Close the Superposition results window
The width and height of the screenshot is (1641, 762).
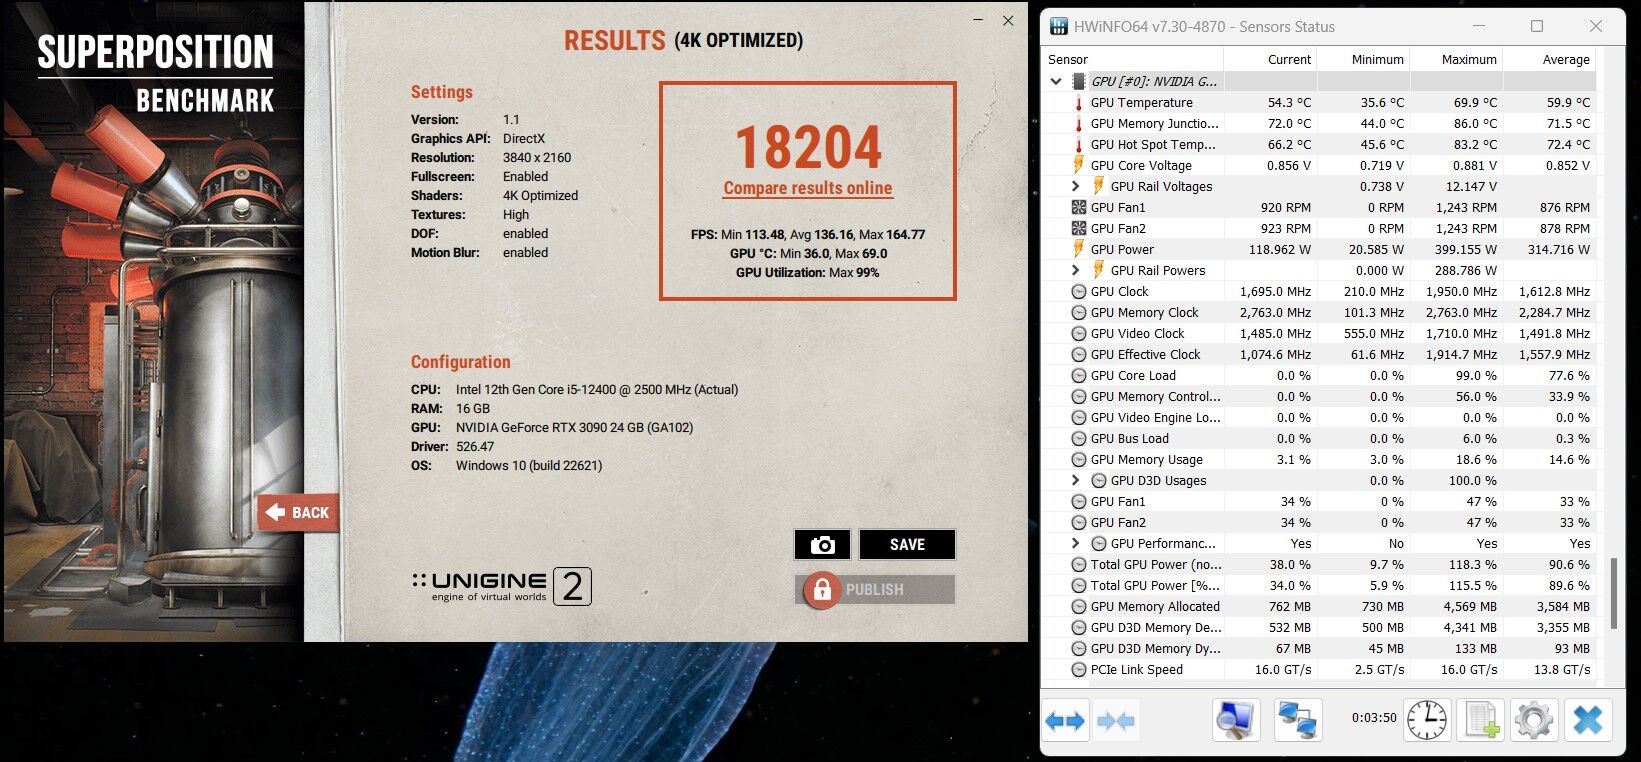1008,20
